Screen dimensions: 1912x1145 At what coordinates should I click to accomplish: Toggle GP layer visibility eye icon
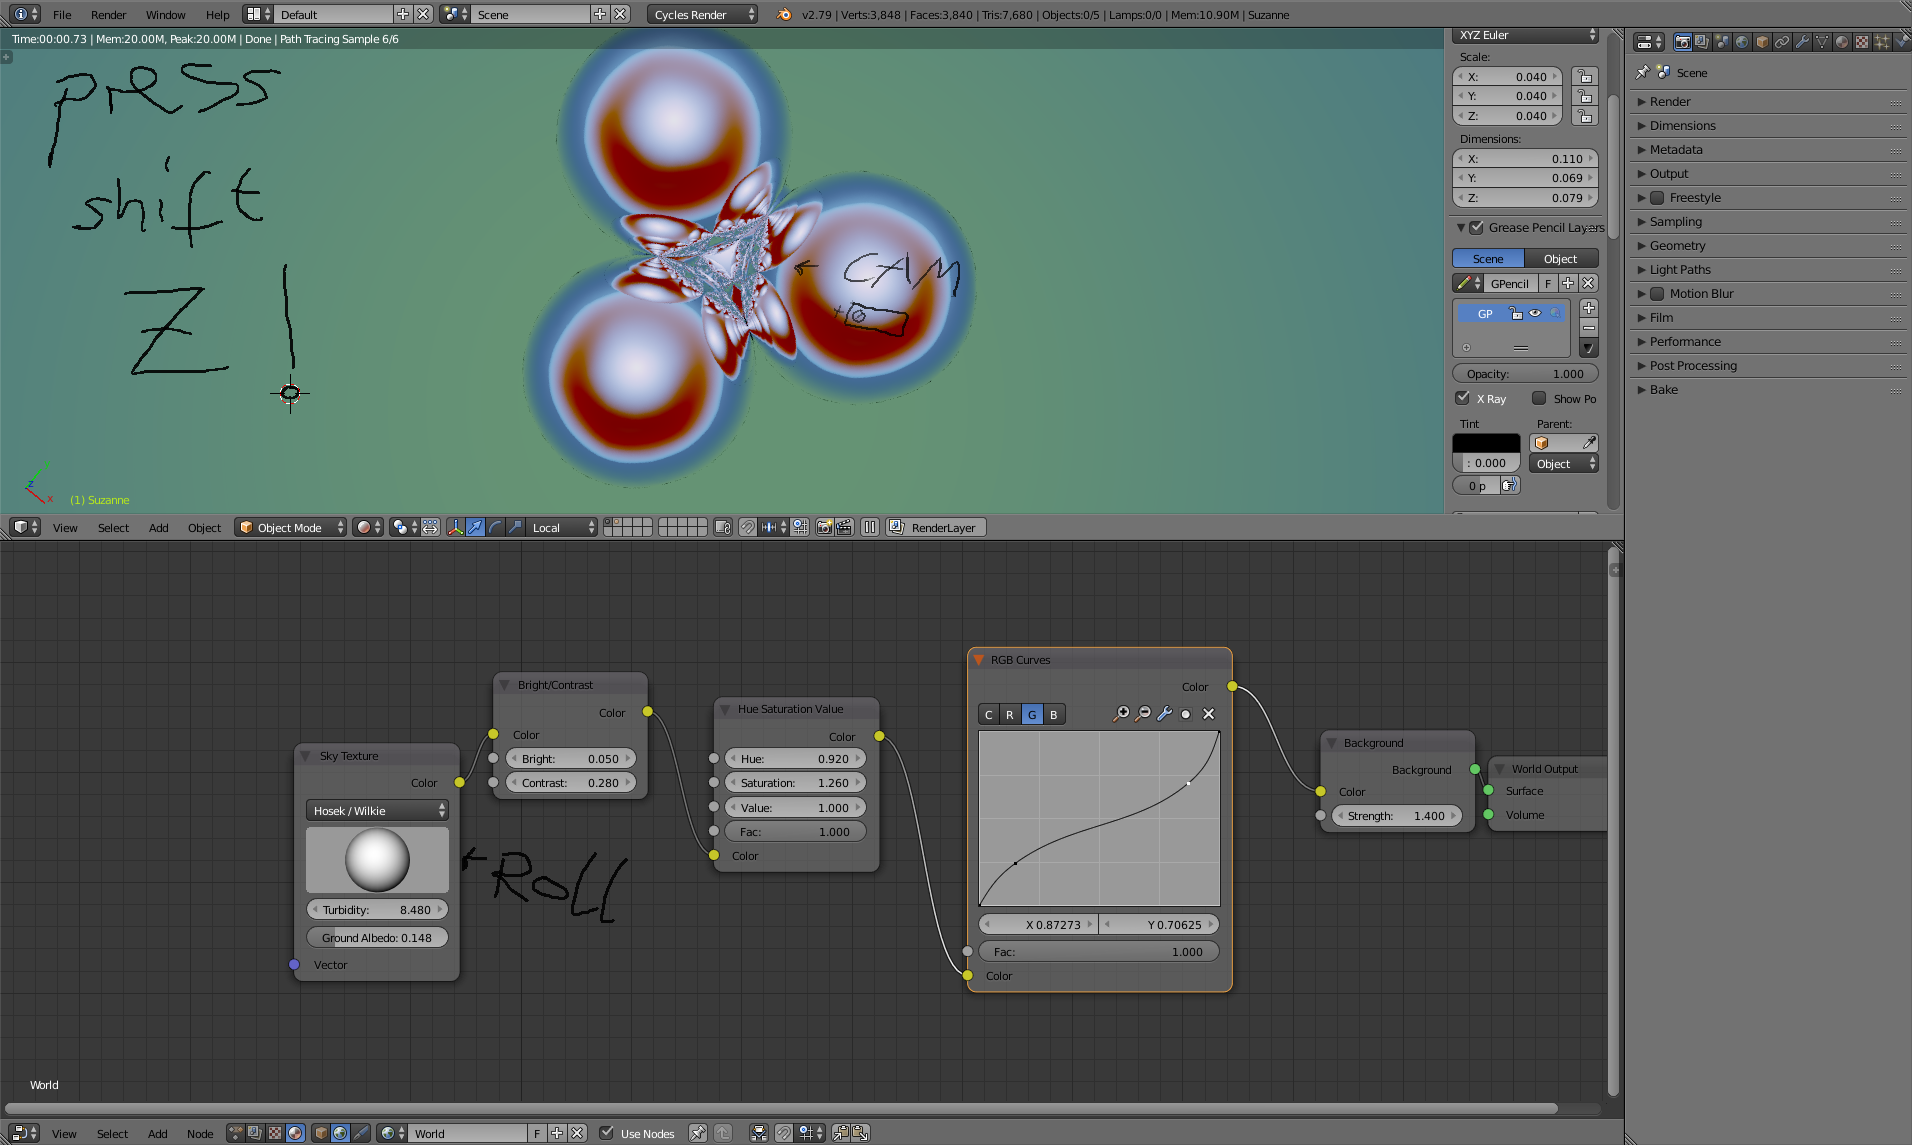point(1535,314)
